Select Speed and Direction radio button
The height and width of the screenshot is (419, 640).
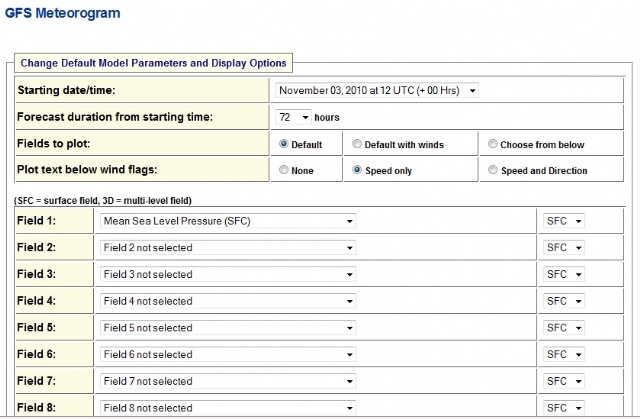tap(493, 170)
